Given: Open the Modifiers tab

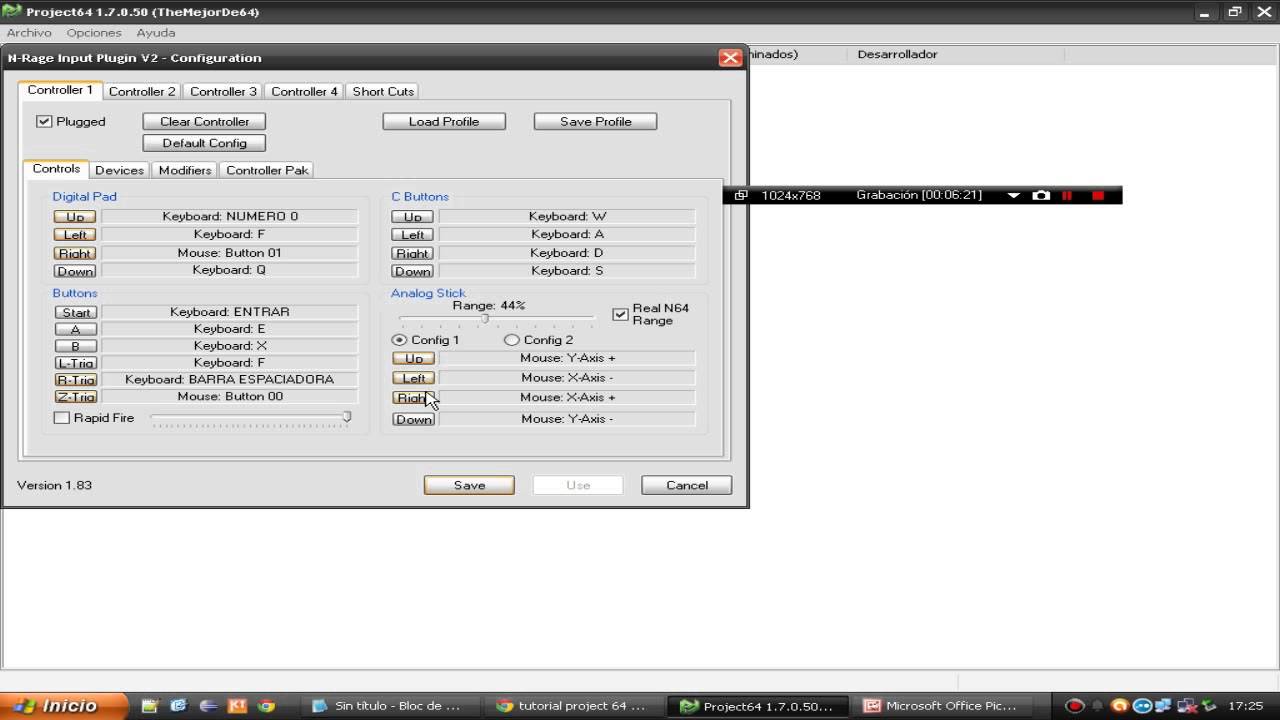Looking at the screenshot, I should pos(185,170).
